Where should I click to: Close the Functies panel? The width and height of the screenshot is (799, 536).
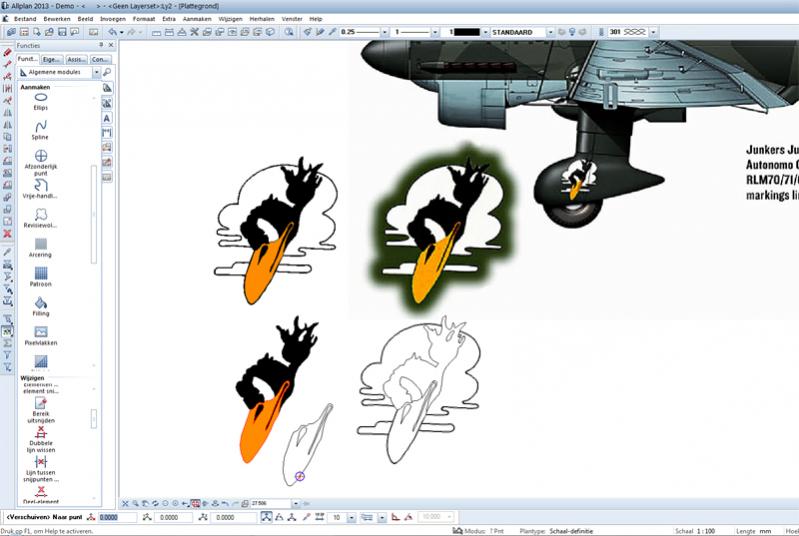[111, 45]
